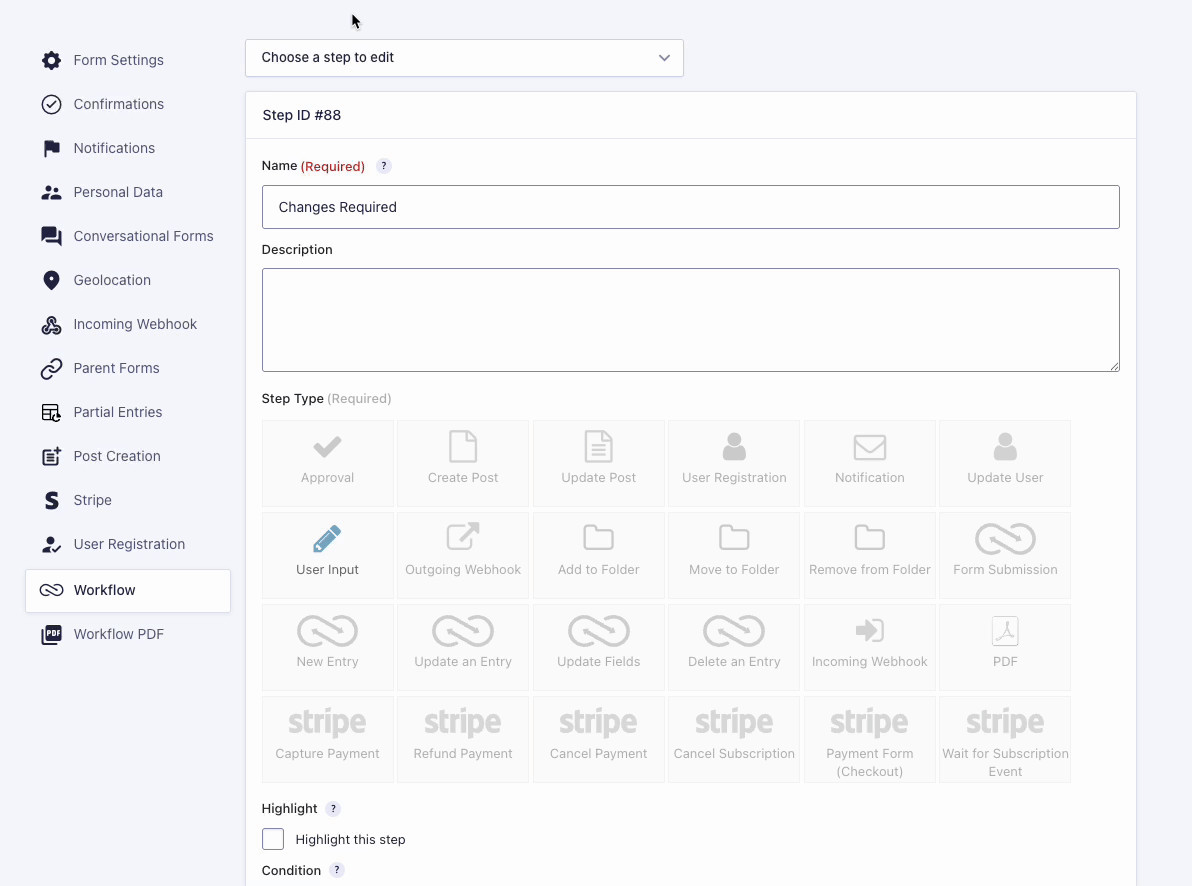Open the Choose a step to edit dropdown
Image resolution: width=1192 pixels, height=886 pixels.
click(464, 58)
